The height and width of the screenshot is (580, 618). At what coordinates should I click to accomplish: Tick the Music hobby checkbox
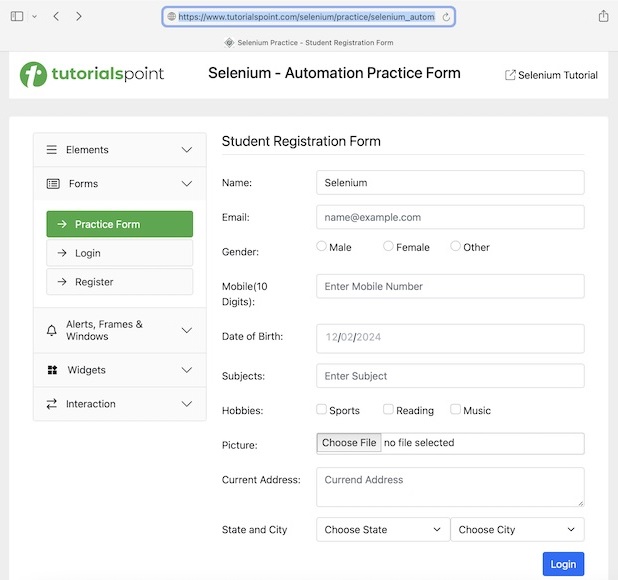[455, 409]
